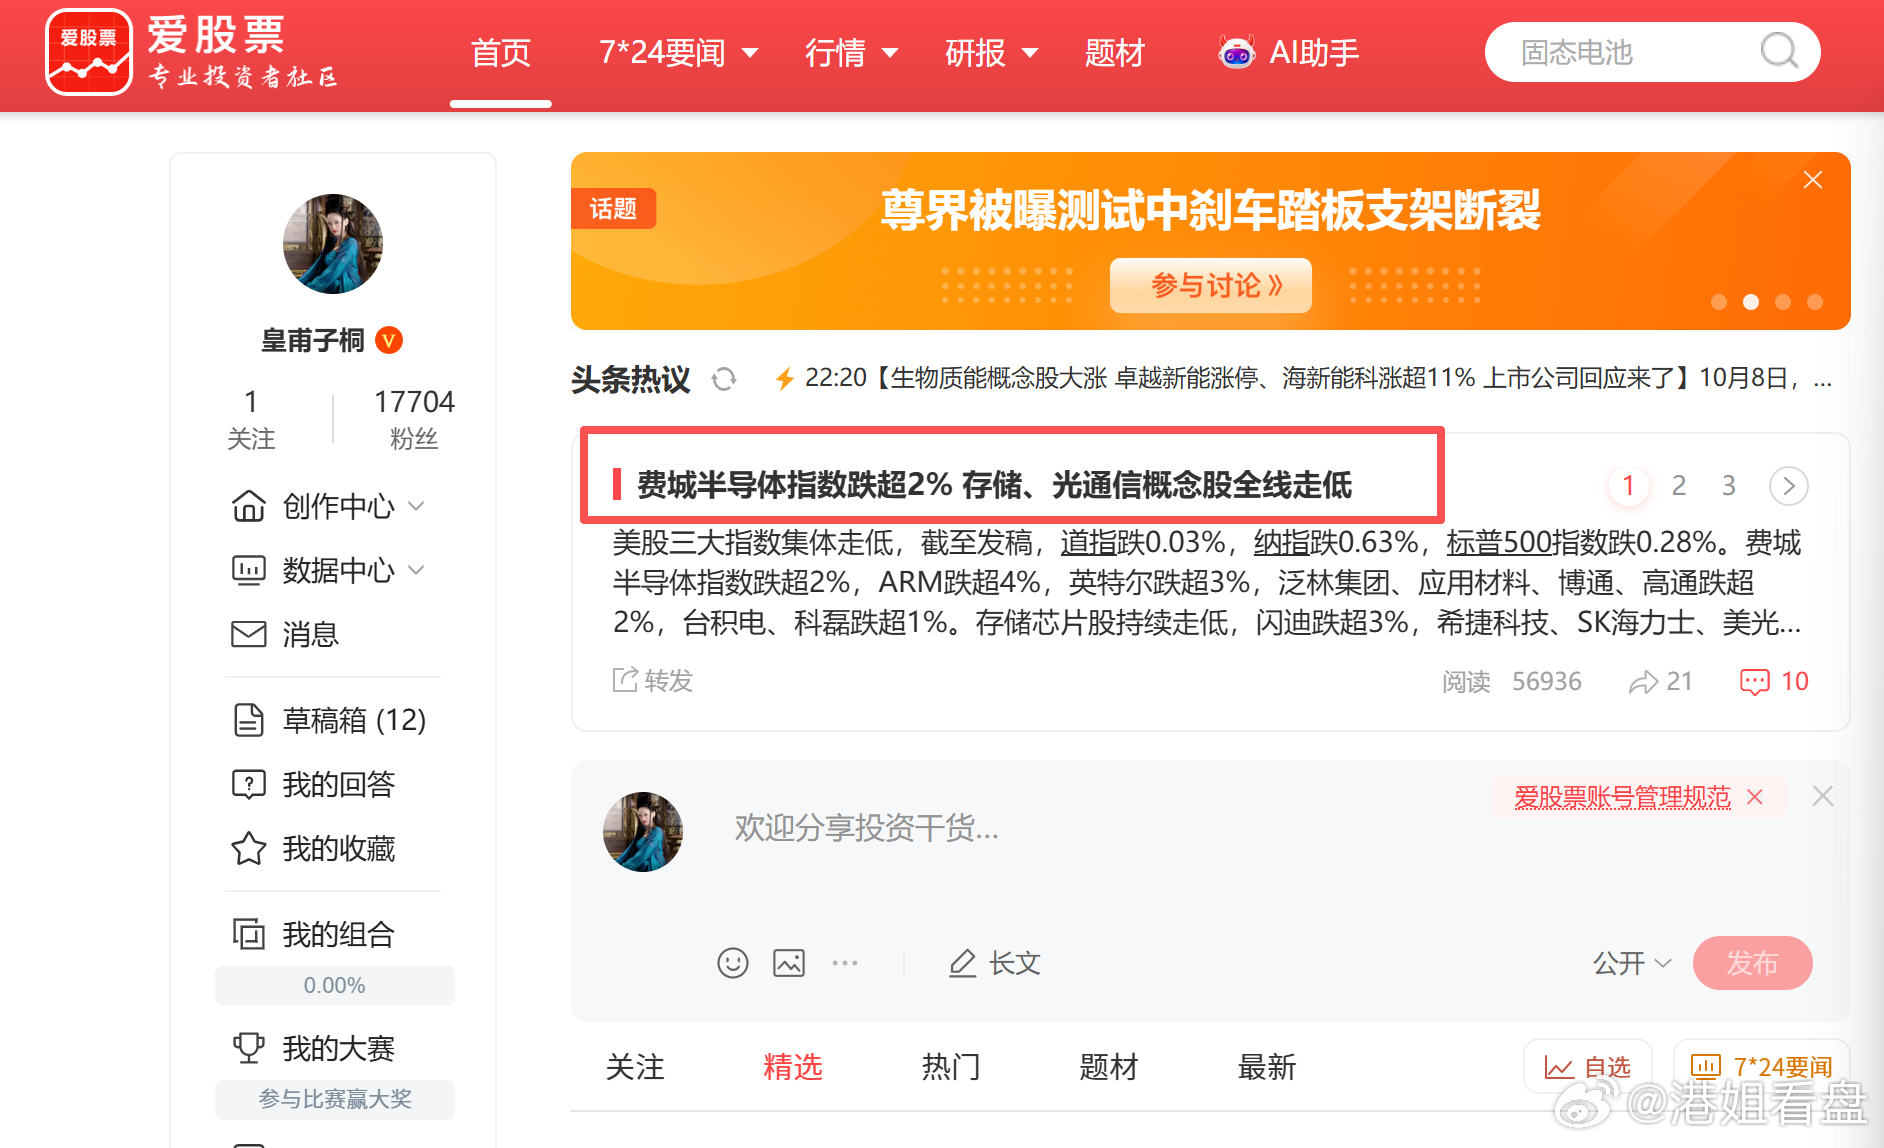Image resolution: width=1884 pixels, height=1148 pixels.
Task: Select the fourth banner carousel dot
Action: pos(1815,302)
